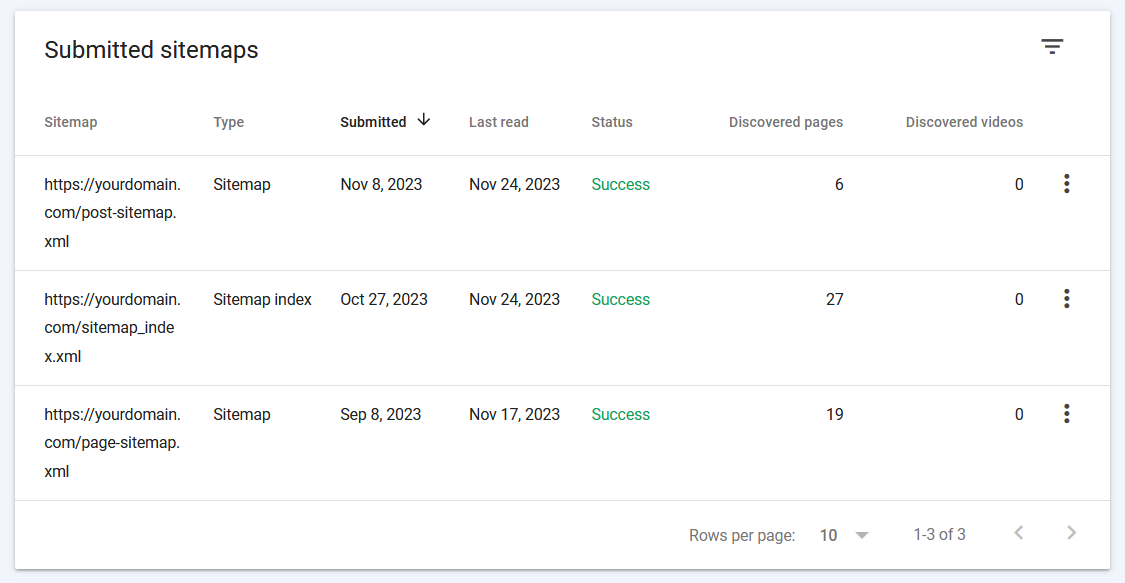Go to previous page using left chevron
1125x583 pixels.
click(x=1019, y=534)
